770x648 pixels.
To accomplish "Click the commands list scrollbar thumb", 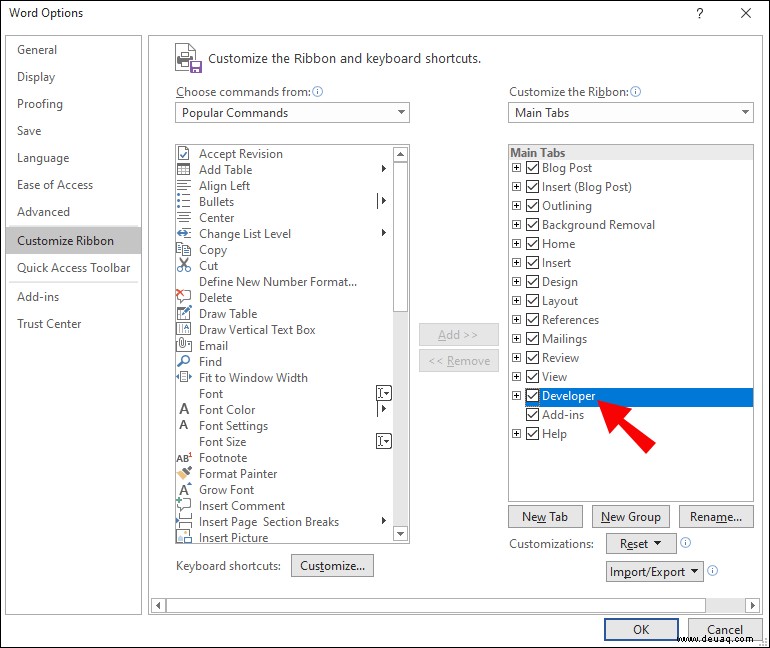I will pyautogui.click(x=401, y=237).
